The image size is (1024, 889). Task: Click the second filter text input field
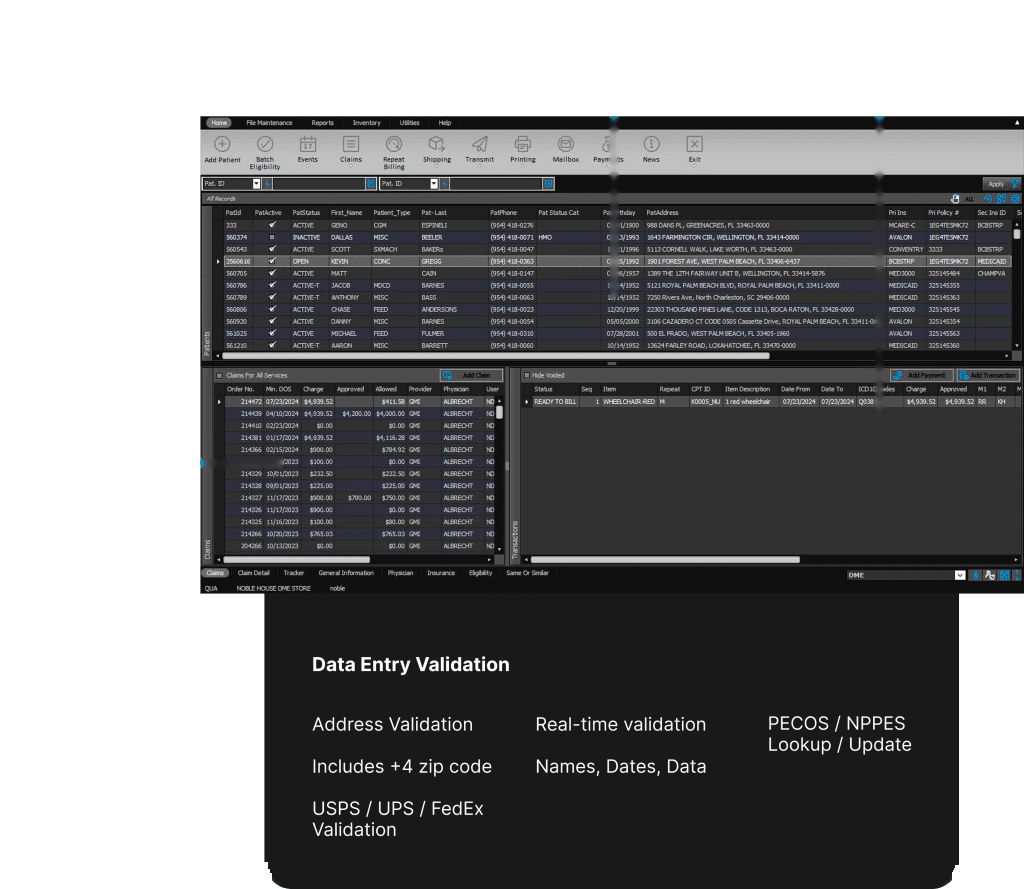pos(496,184)
